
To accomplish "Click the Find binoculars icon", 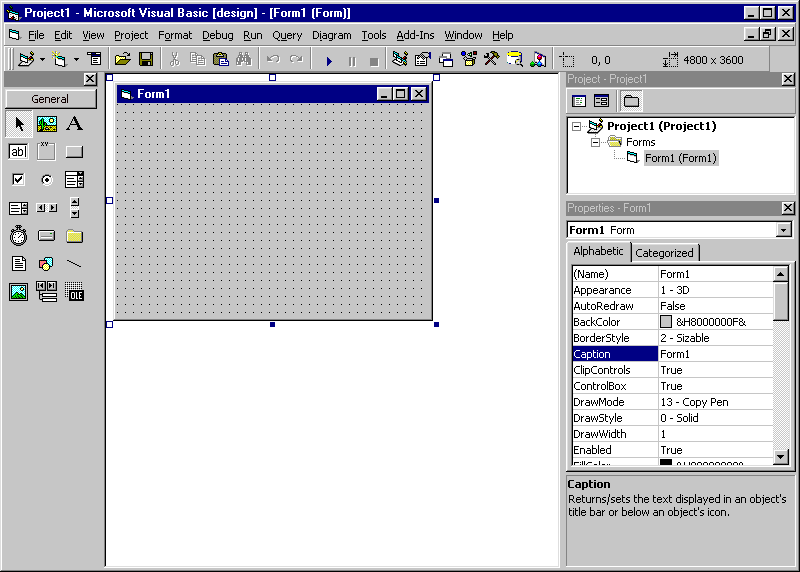I will click(x=244, y=60).
